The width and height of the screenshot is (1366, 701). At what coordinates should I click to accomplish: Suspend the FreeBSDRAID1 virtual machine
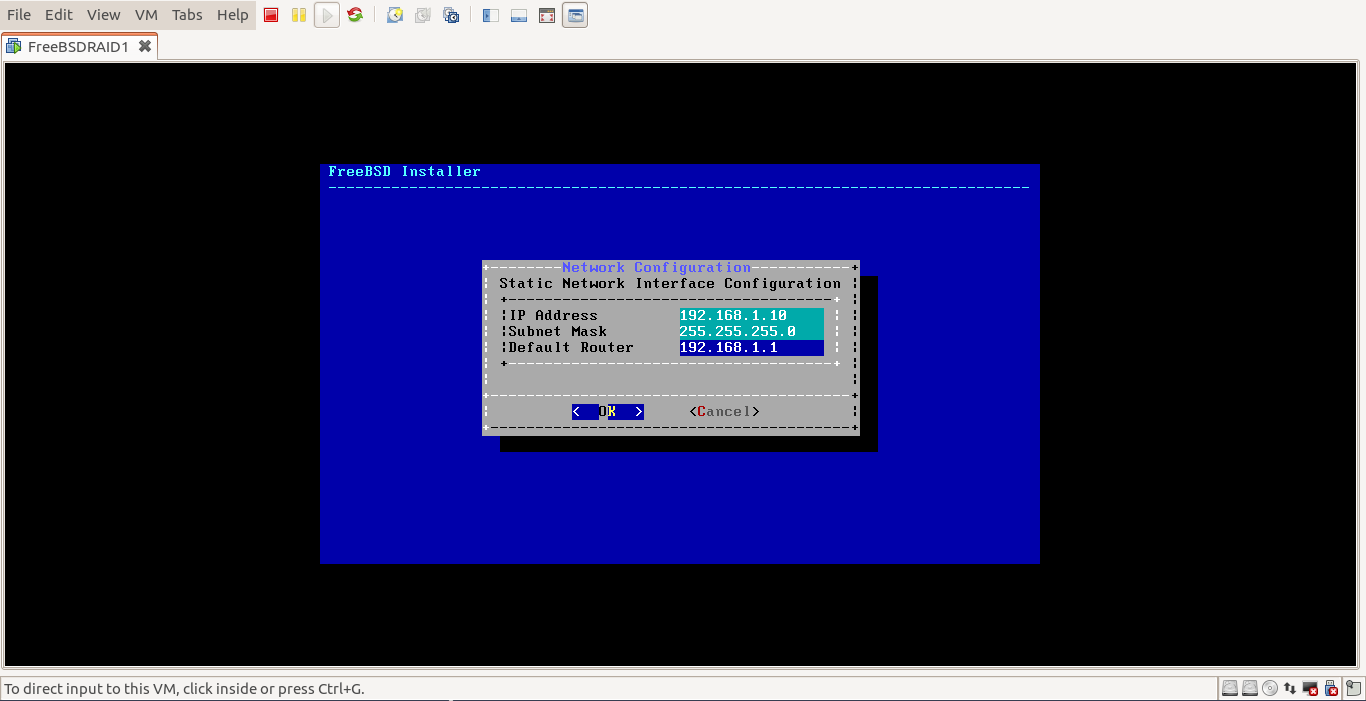(x=298, y=14)
